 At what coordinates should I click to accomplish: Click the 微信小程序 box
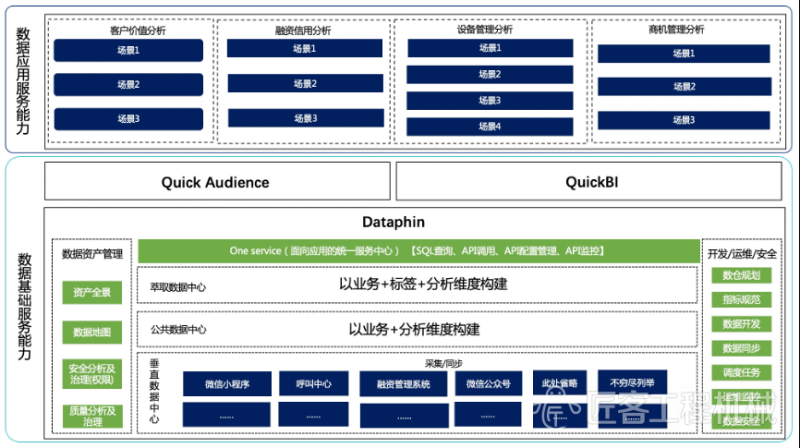point(227,384)
